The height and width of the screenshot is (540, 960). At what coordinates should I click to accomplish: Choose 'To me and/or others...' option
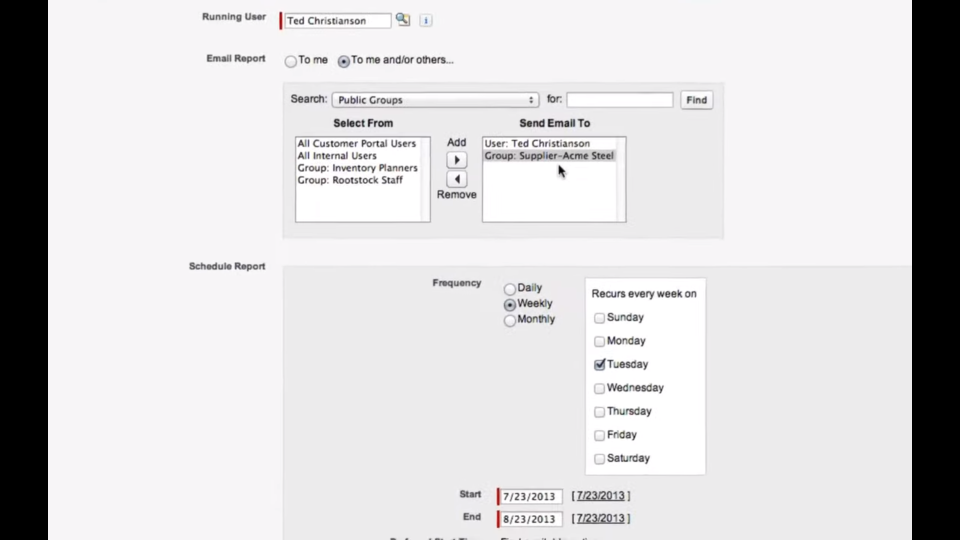(x=343, y=61)
